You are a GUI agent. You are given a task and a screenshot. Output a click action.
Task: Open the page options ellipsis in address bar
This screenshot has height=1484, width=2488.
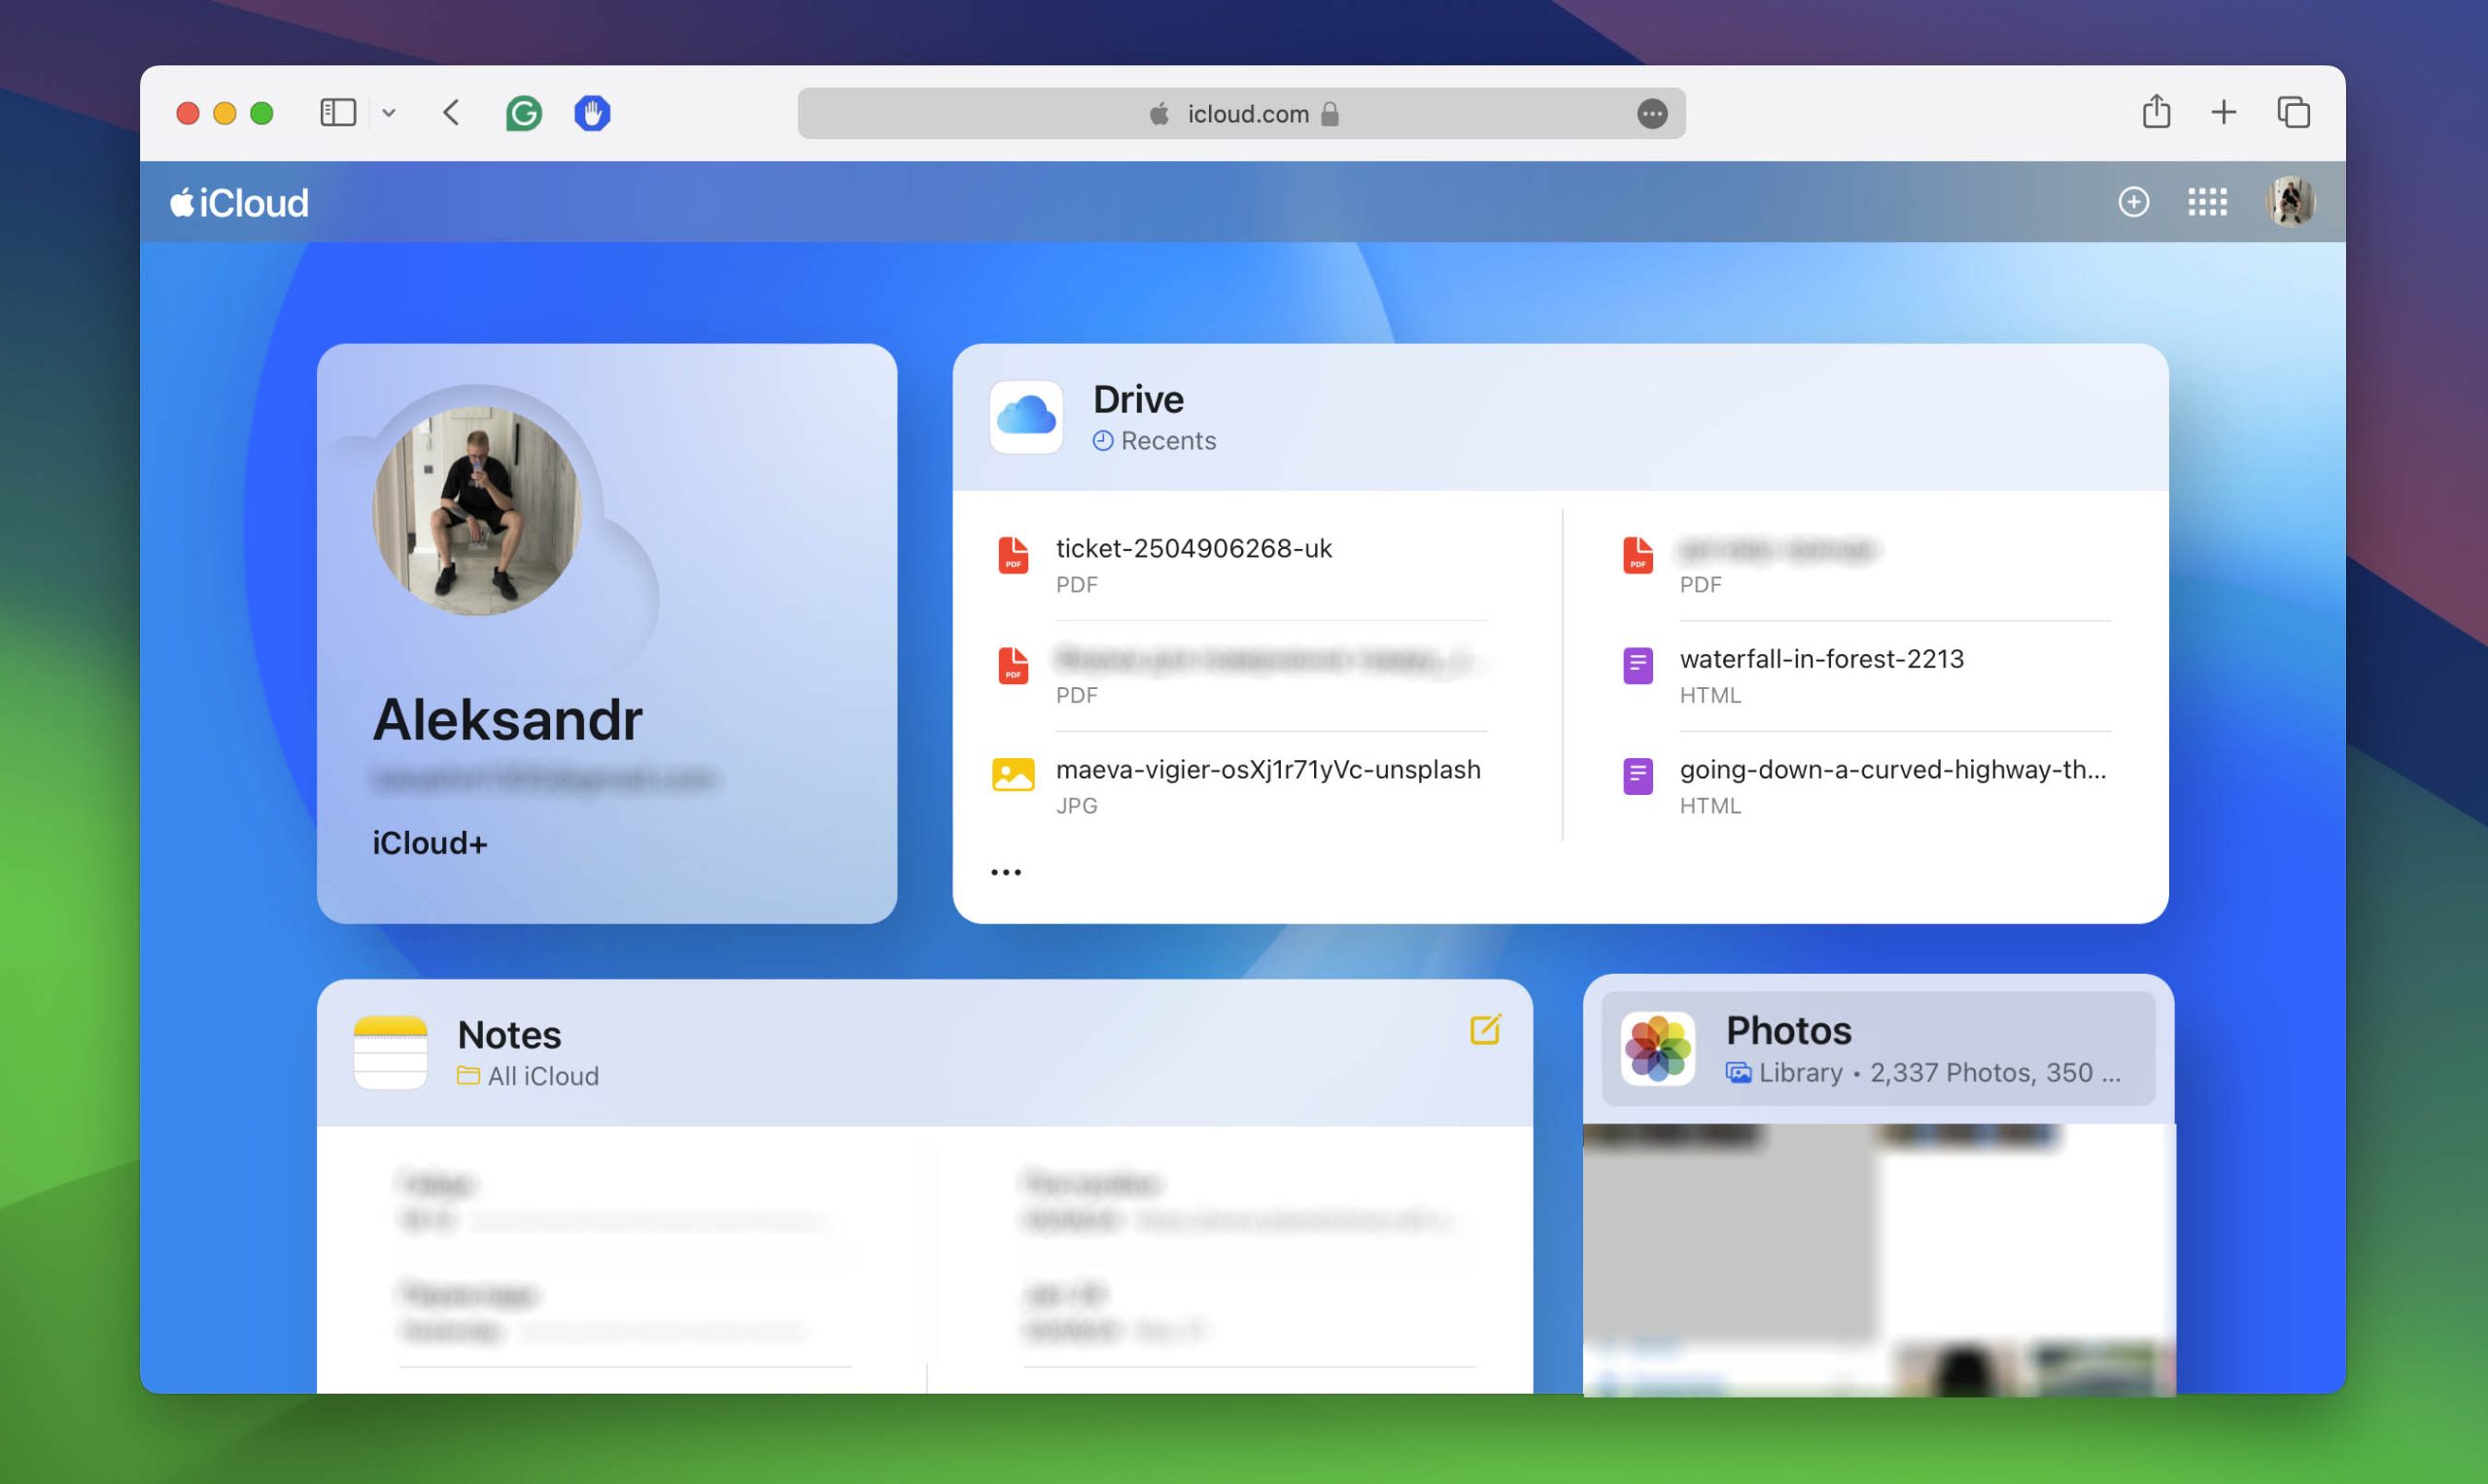pos(1652,114)
